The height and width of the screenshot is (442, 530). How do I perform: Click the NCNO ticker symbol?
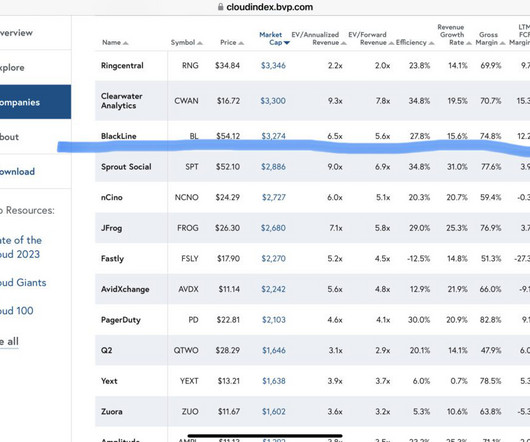click(187, 197)
